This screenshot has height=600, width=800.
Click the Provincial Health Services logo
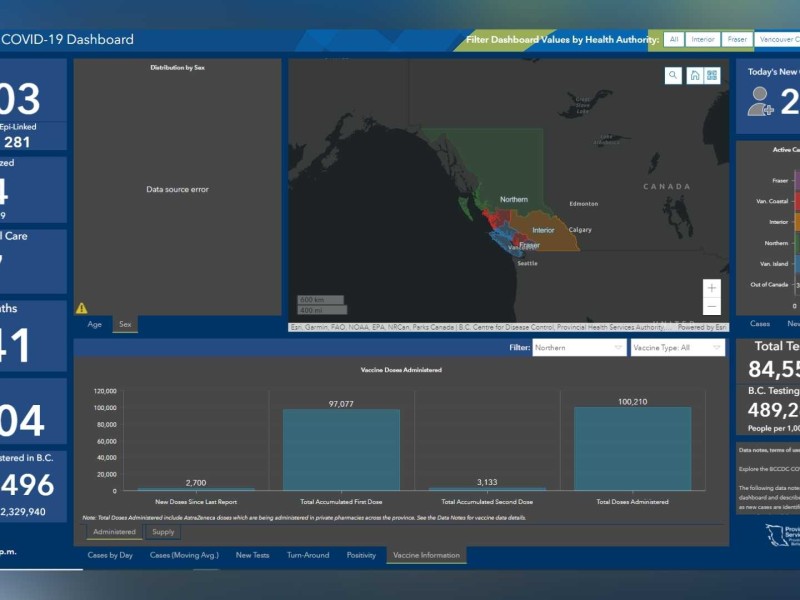780,534
